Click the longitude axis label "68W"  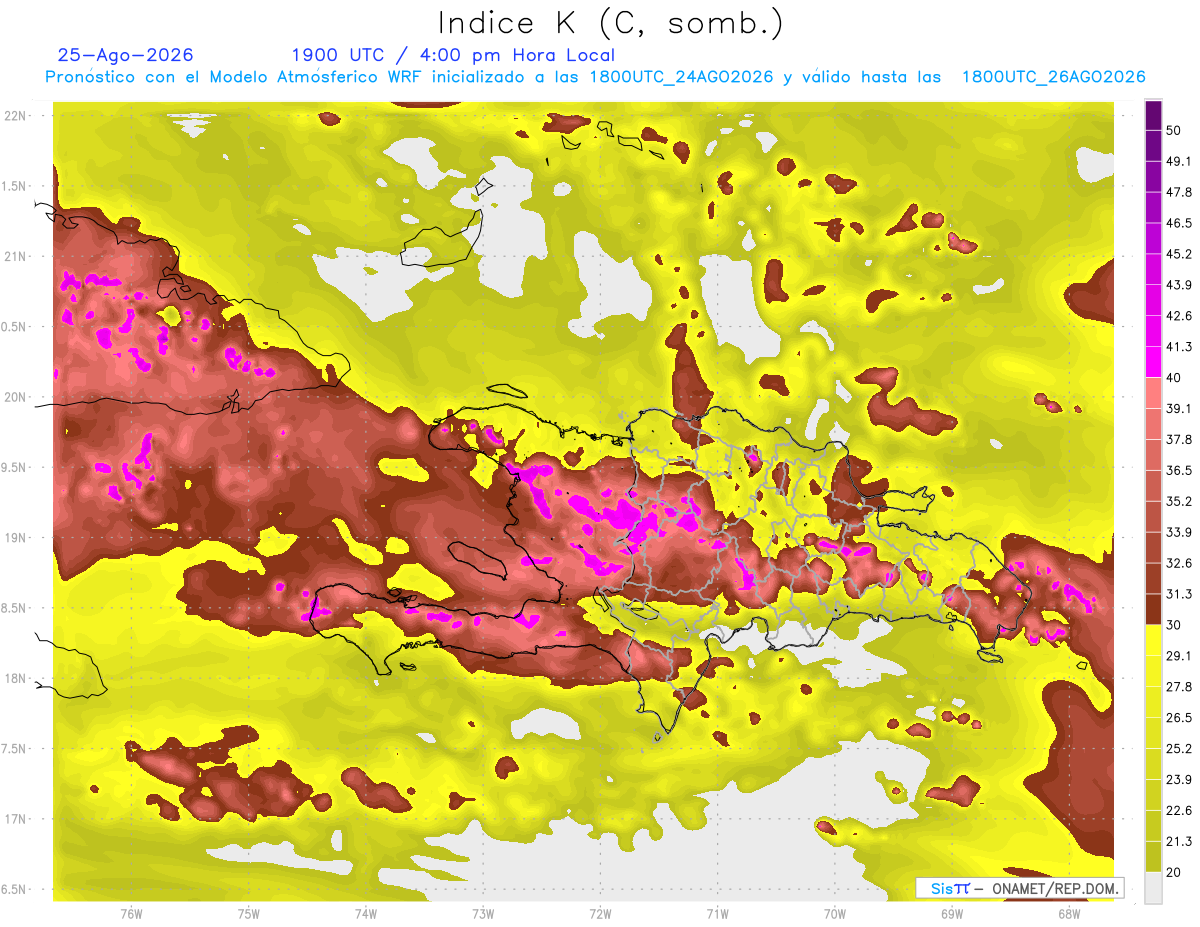click(1069, 913)
